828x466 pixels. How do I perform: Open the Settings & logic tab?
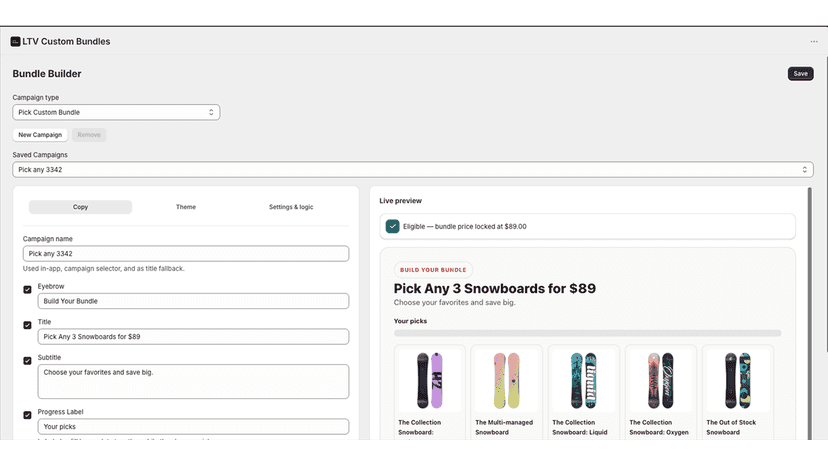[291, 207]
